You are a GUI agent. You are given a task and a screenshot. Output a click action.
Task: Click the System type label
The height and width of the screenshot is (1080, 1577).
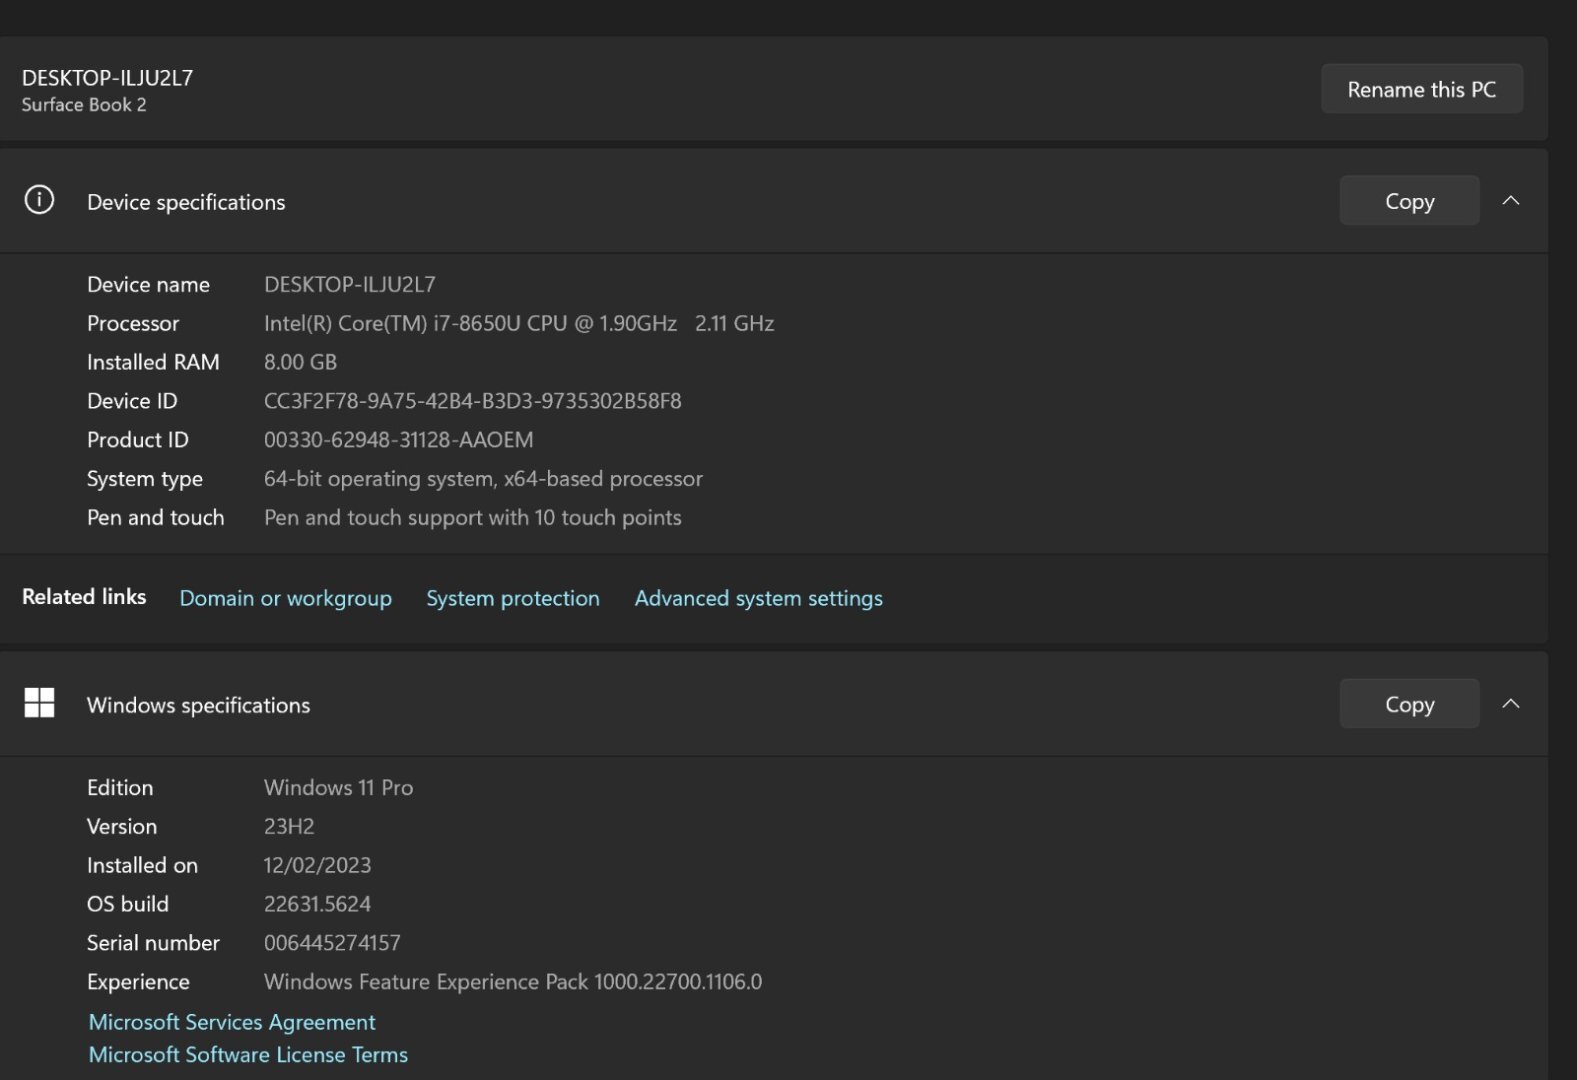(x=145, y=479)
